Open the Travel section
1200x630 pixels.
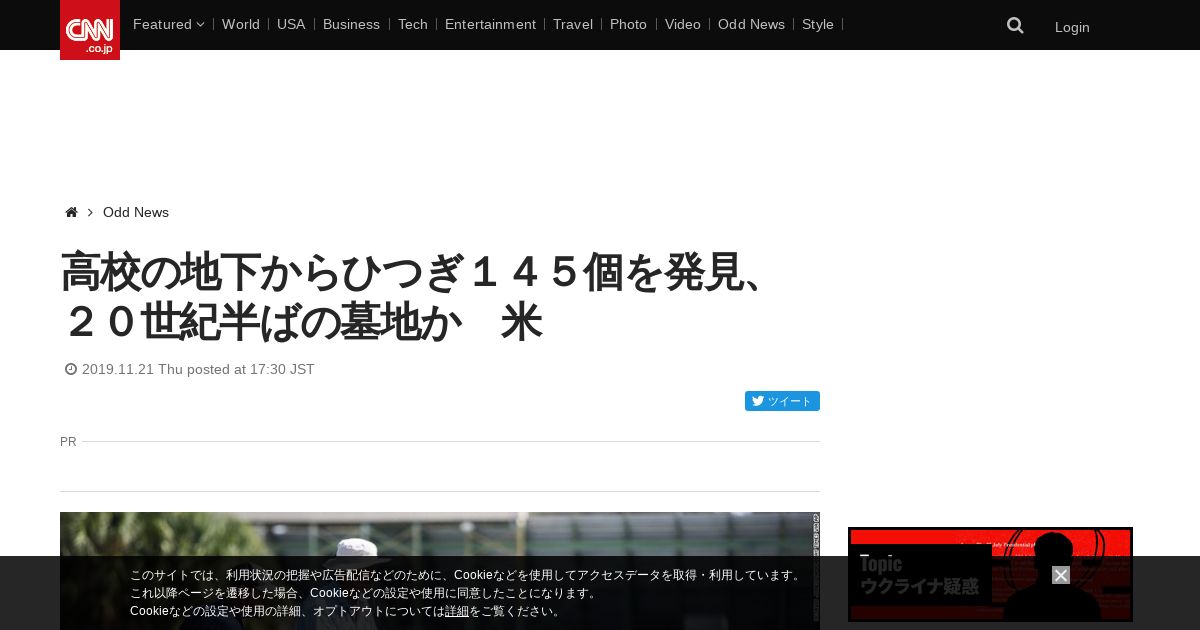click(x=573, y=24)
